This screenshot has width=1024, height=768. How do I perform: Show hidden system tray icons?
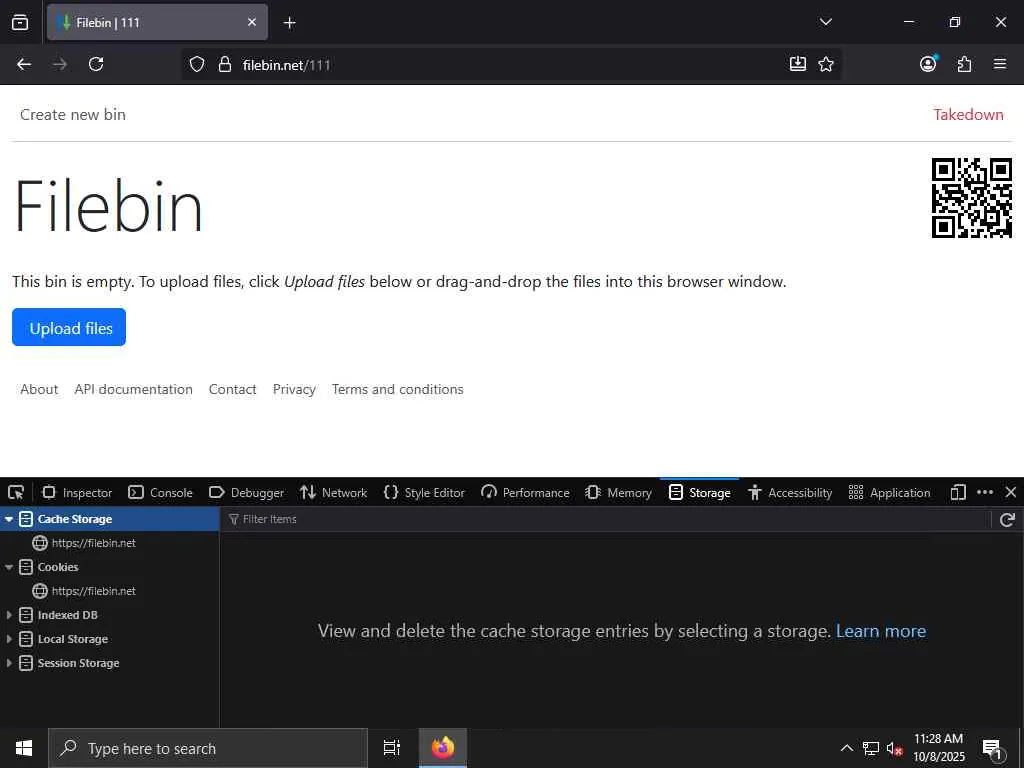click(x=846, y=748)
